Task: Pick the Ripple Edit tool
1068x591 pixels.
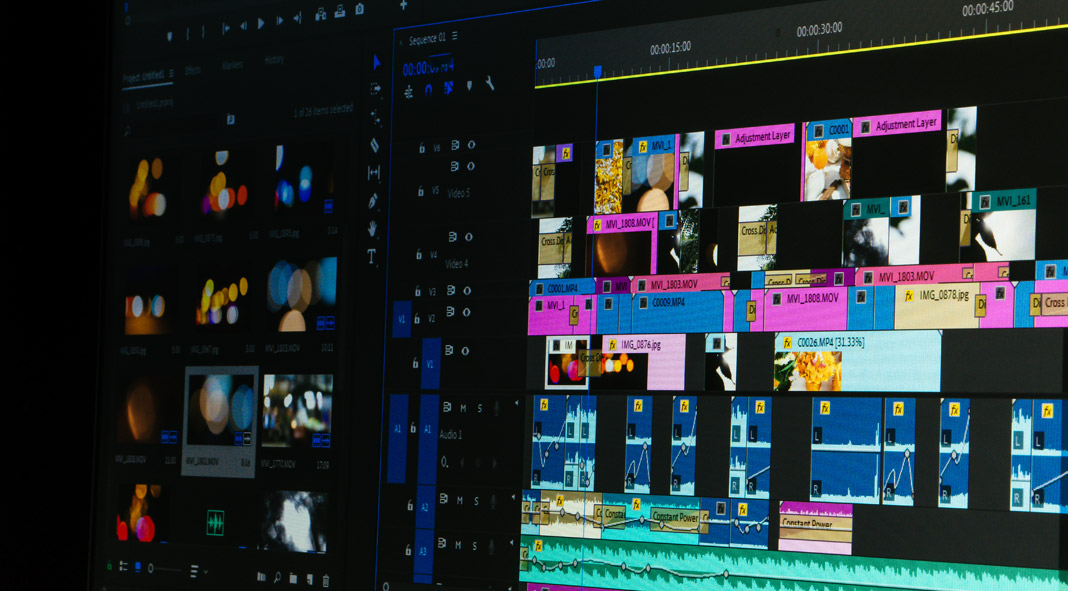Action: [x=375, y=116]
